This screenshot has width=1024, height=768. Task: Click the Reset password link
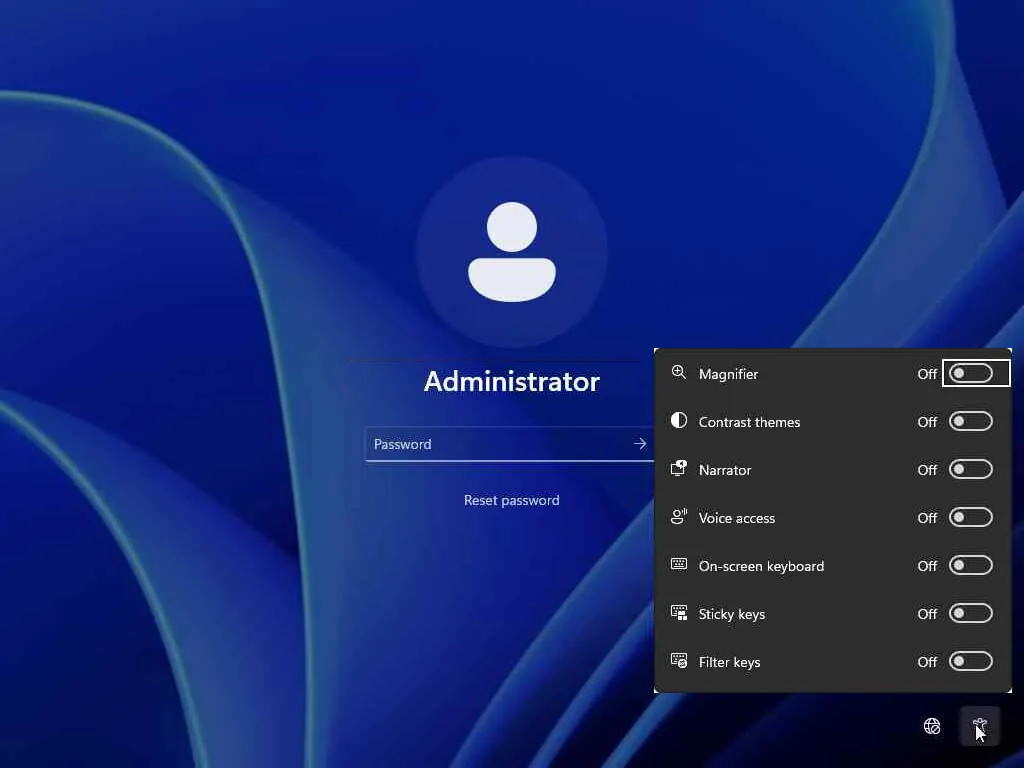(x=511, y=500)
